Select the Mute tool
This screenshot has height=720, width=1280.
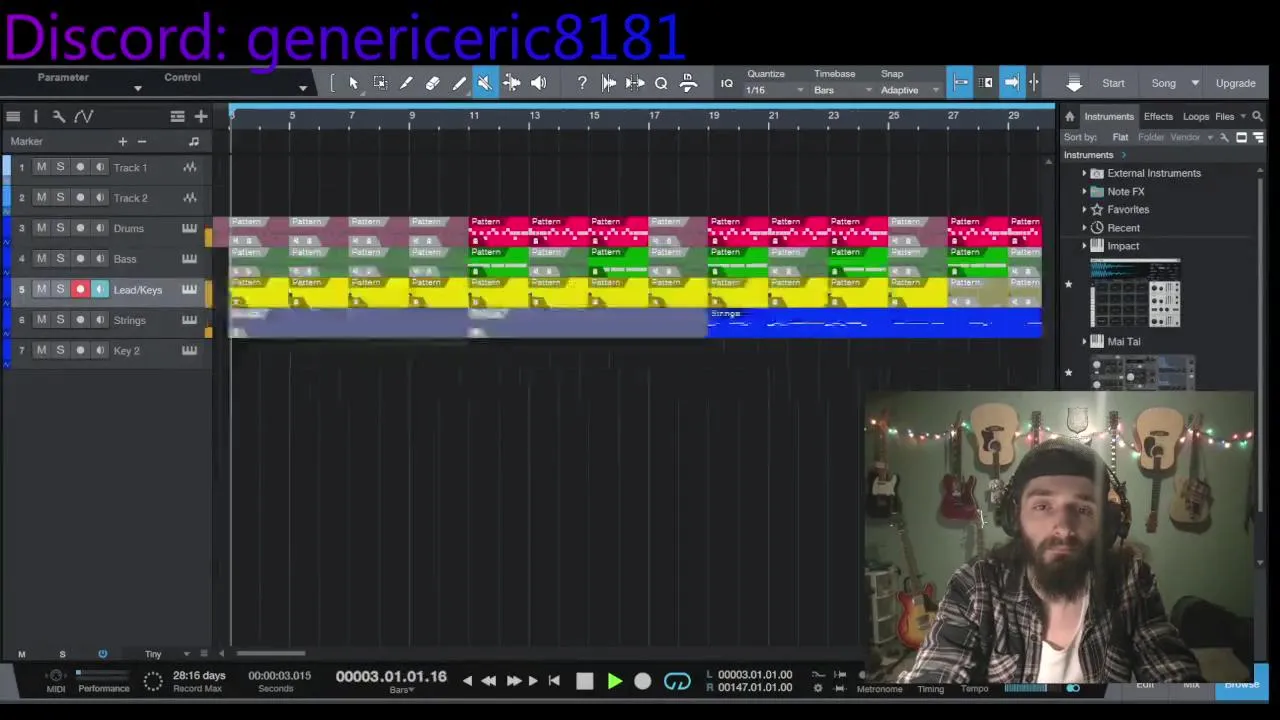pos(485,84)
